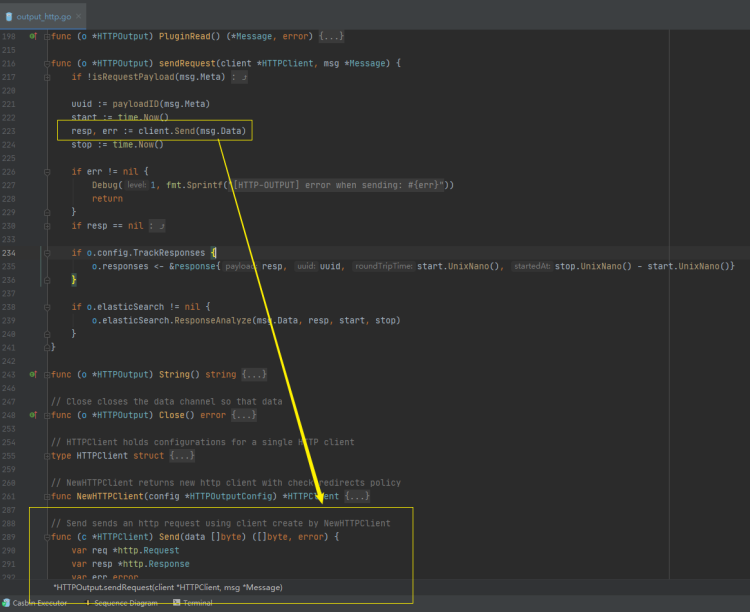Expand the folded NewHTTPClient function on line 261
This screenshot has width=750, height=612.
point(47,497)
